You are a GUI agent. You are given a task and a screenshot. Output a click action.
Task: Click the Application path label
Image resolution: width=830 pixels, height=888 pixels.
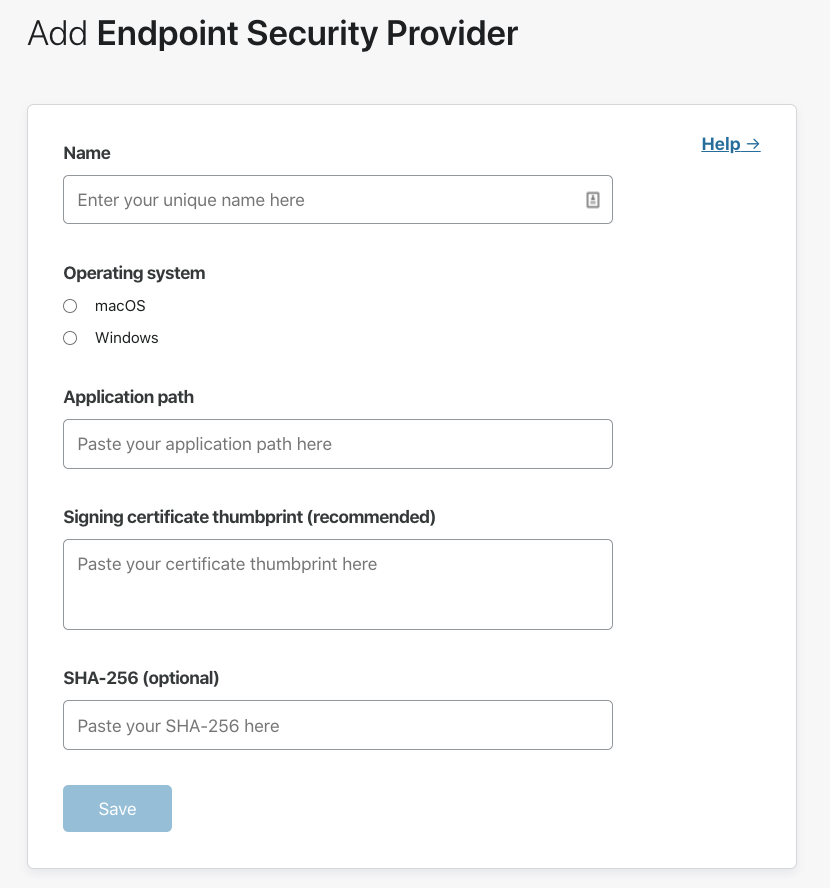tap(129, 397)
